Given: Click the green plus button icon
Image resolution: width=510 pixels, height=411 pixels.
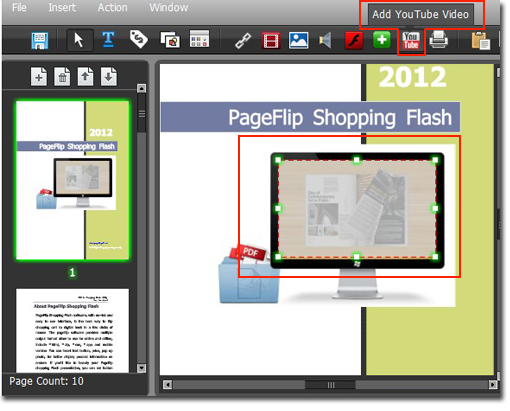Looking at the screenshot, I should pyautogui.click(x=382, y=40).
